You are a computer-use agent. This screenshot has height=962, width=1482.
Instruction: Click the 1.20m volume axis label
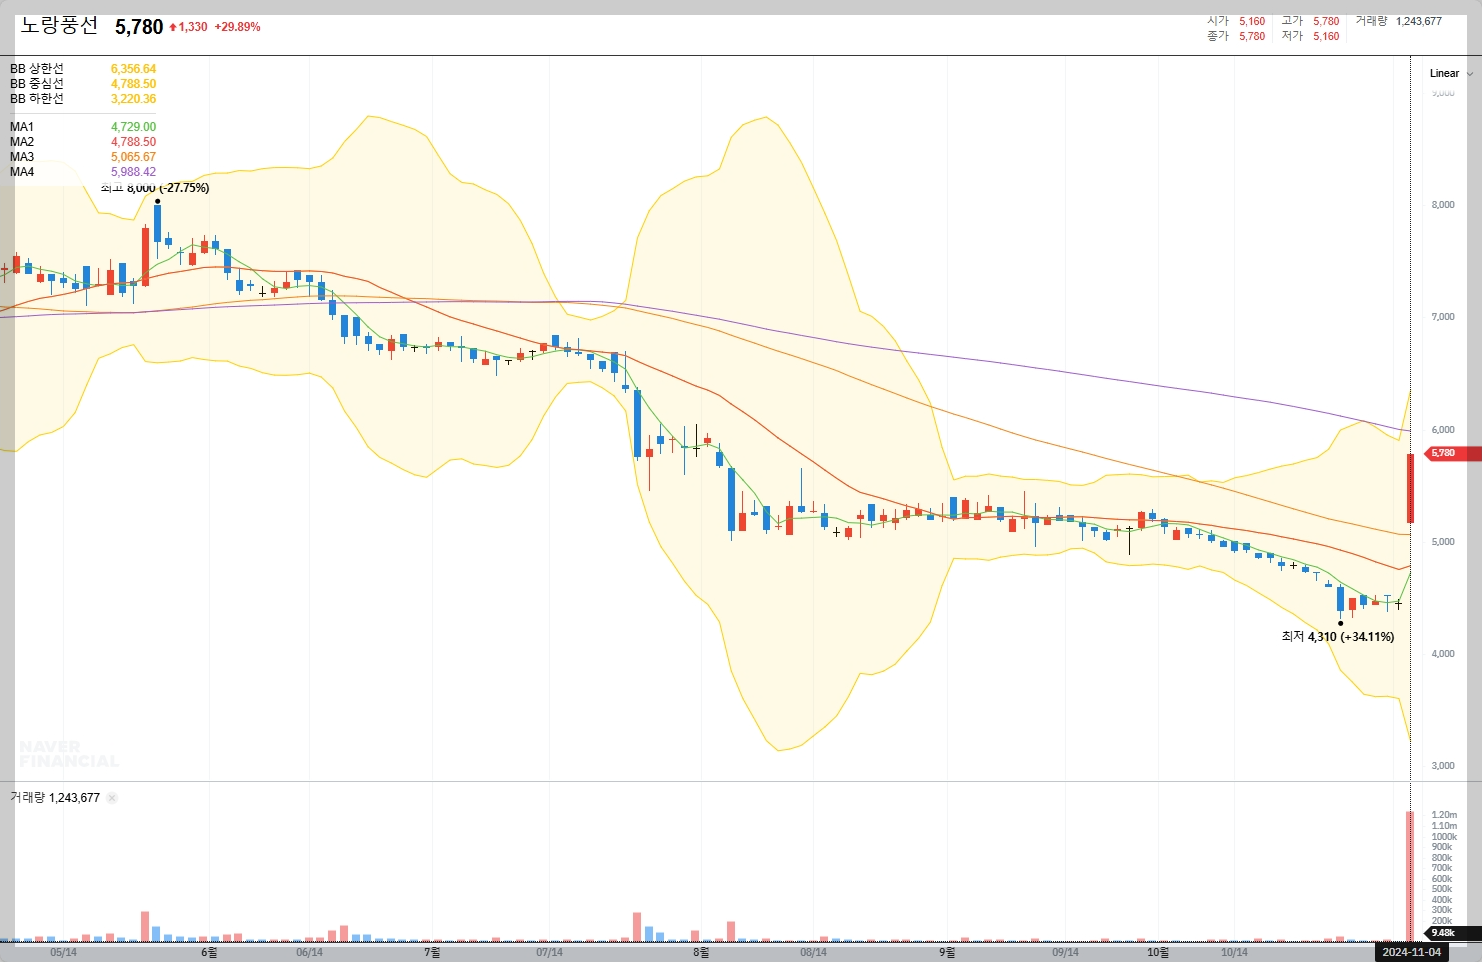click(x=1444, y=815)
